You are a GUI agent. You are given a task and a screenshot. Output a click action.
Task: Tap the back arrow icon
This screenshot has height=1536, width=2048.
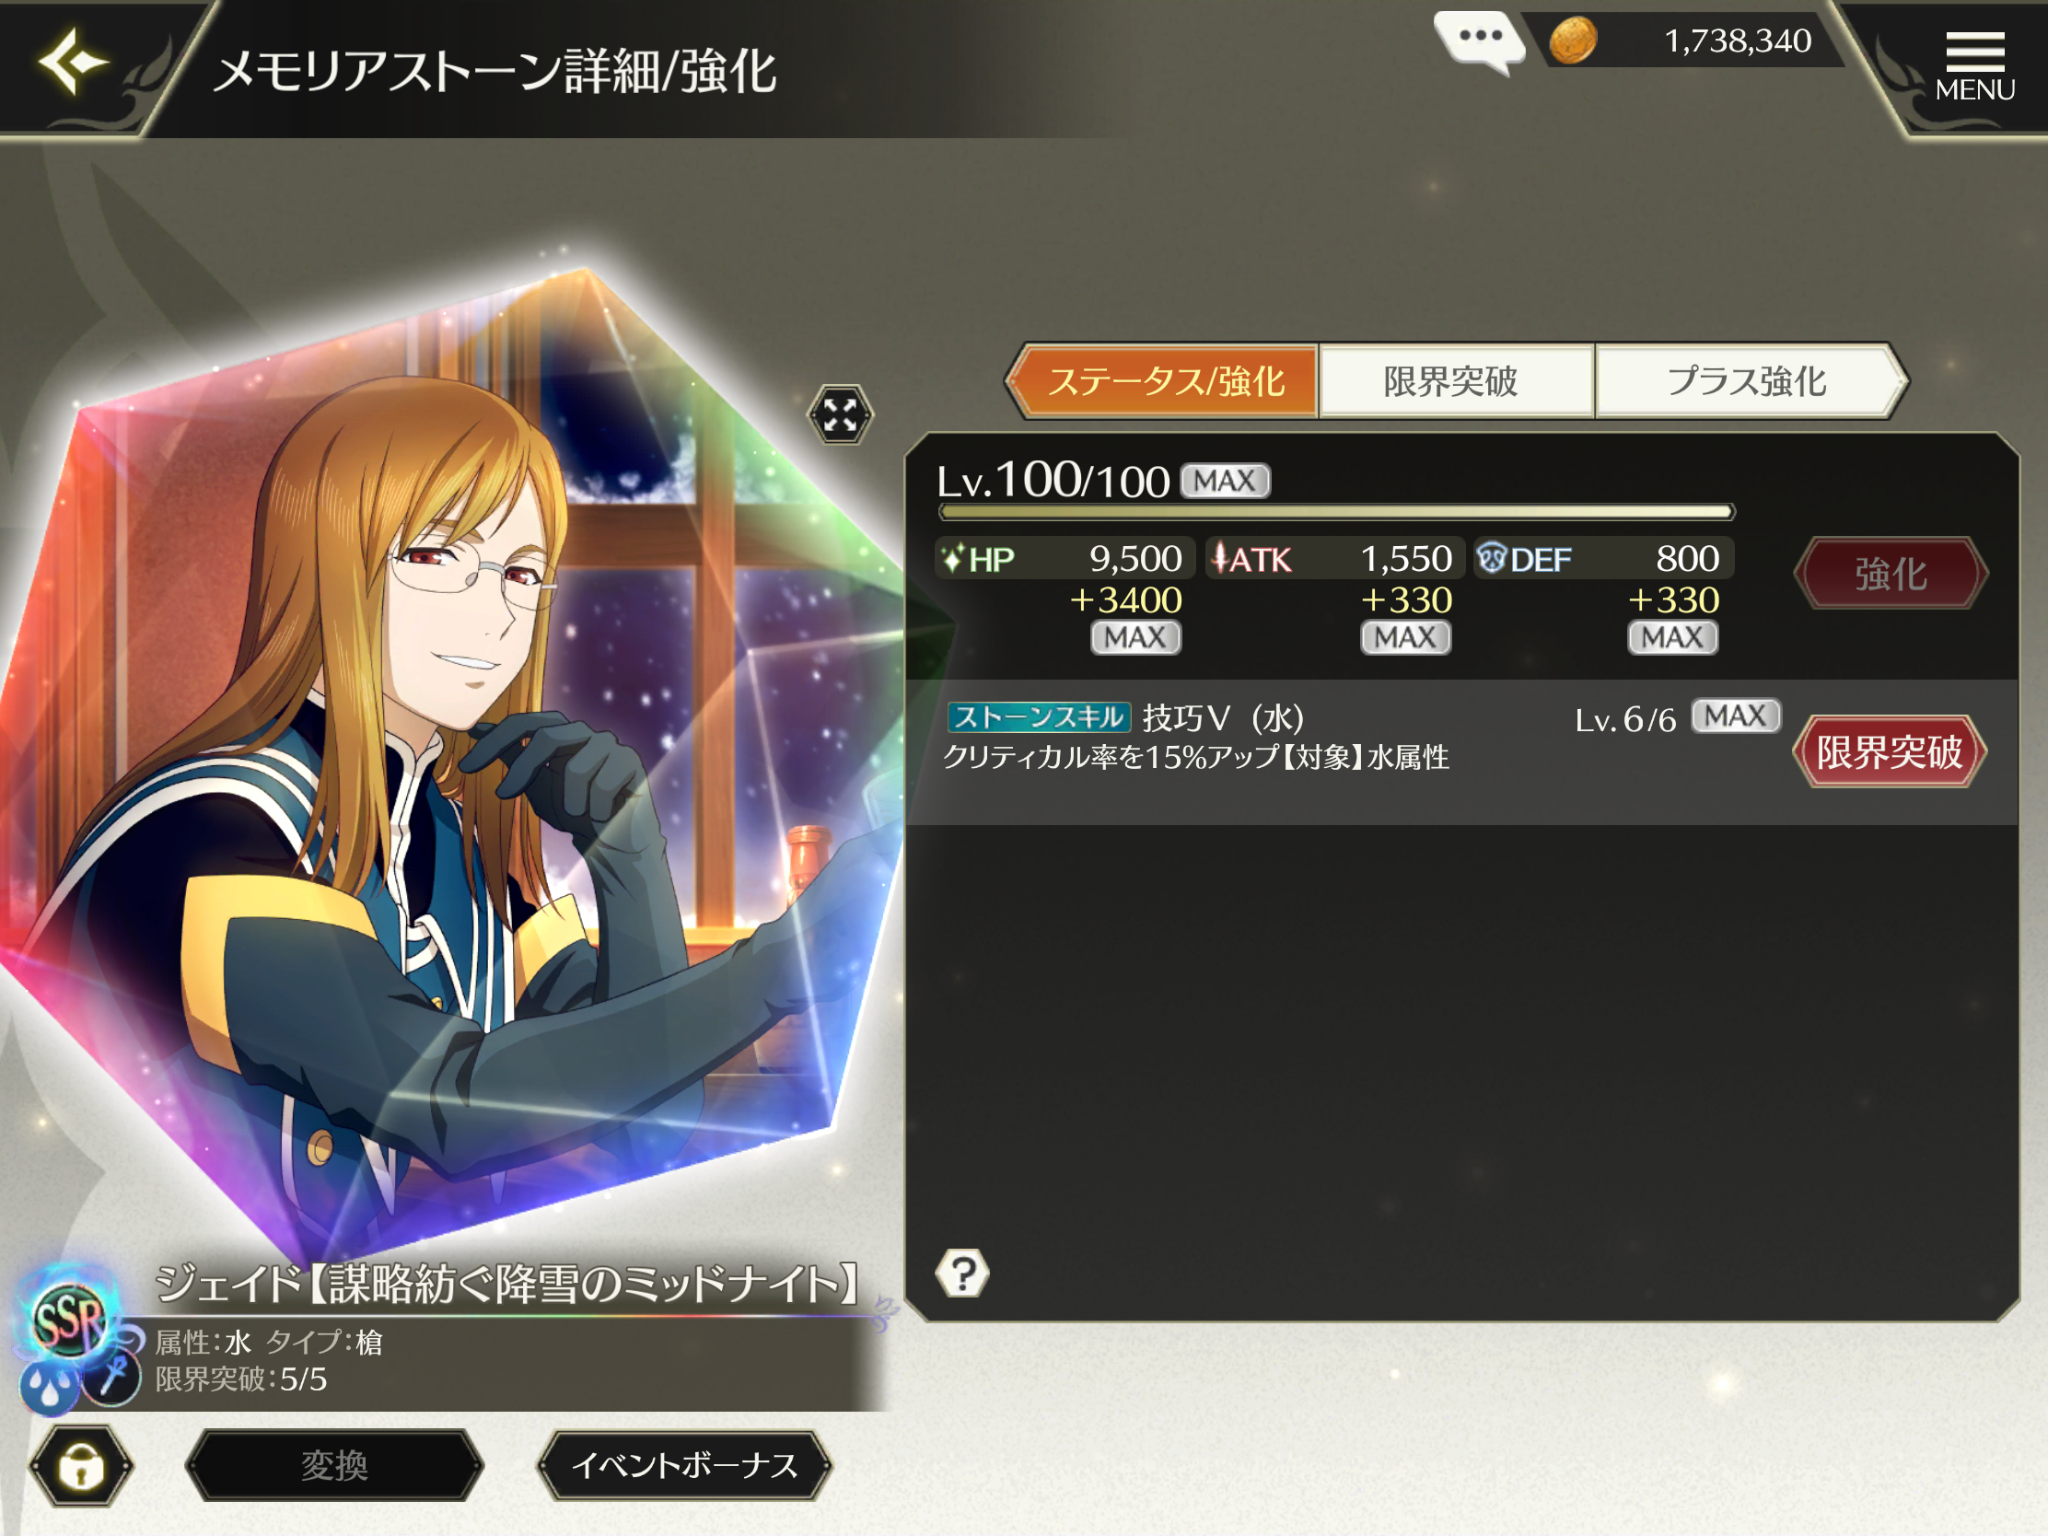(72, 62)
